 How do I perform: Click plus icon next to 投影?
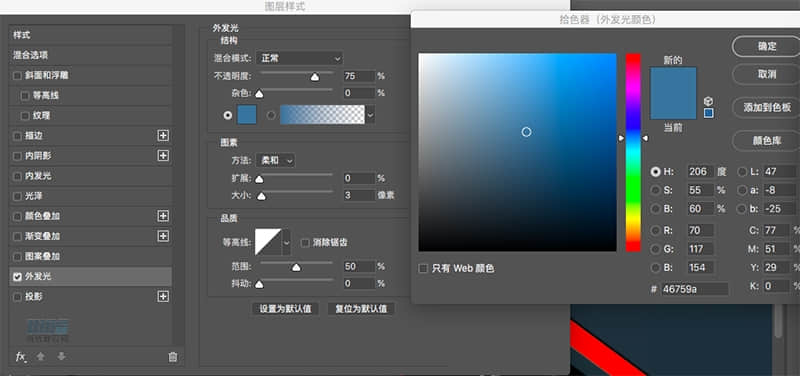tap(163, 296)
